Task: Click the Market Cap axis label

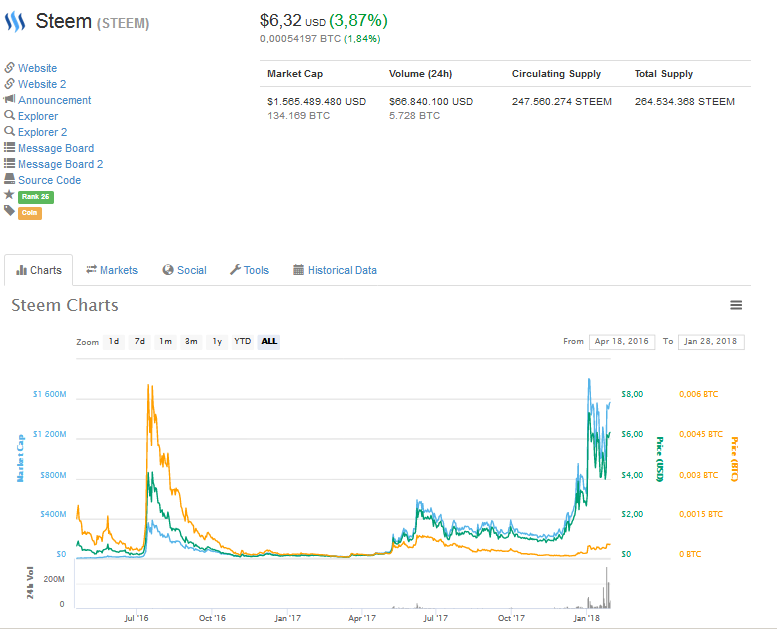Action: (20, 458)
